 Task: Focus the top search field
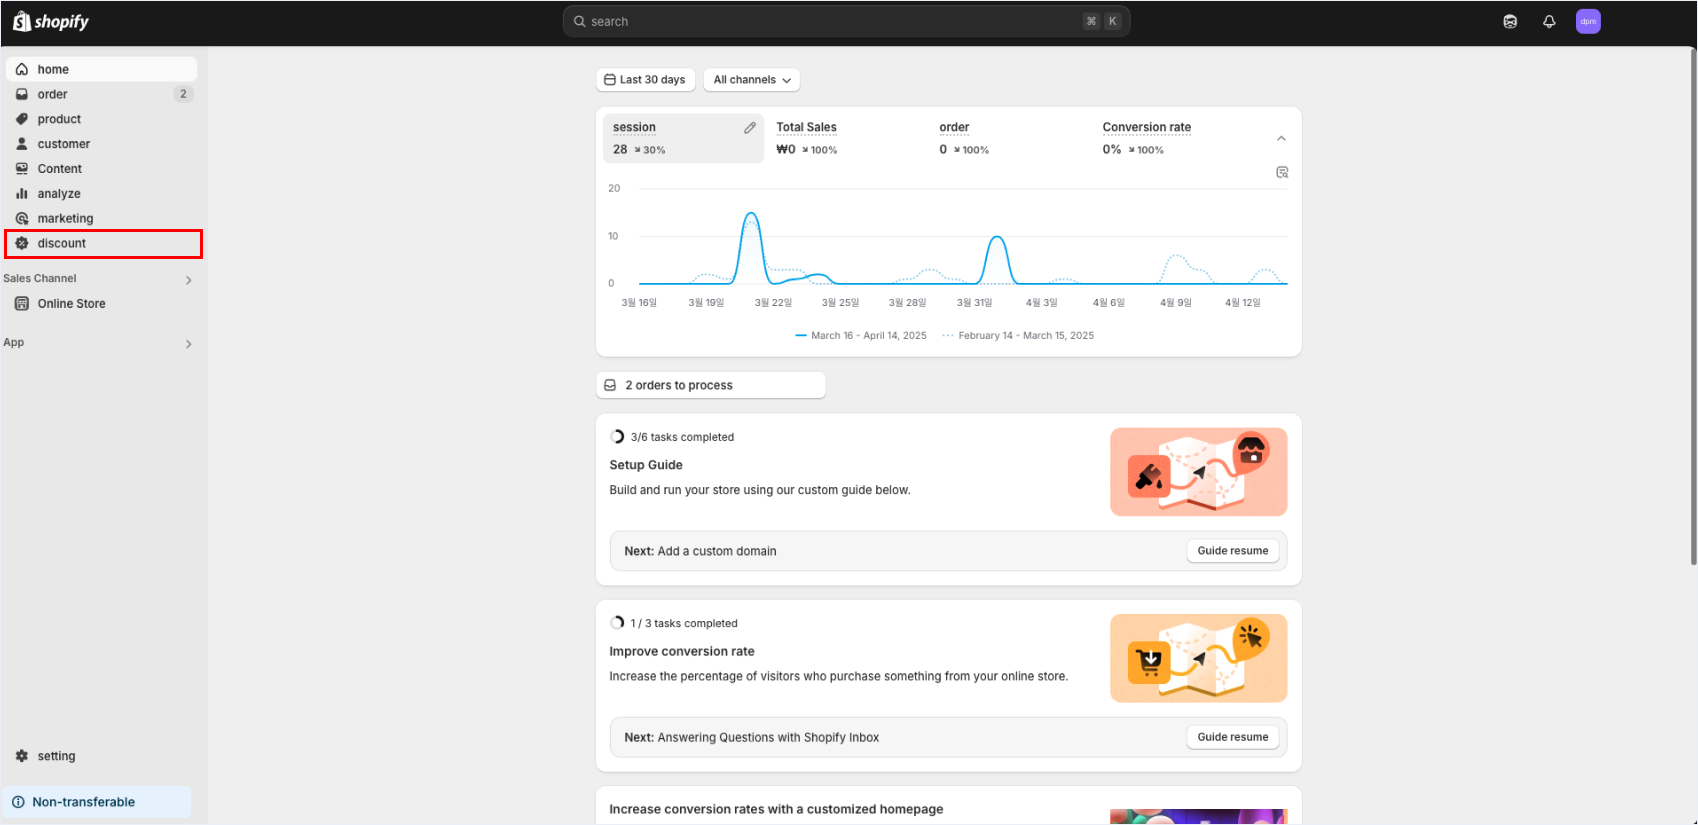click(x=846, y=21)
